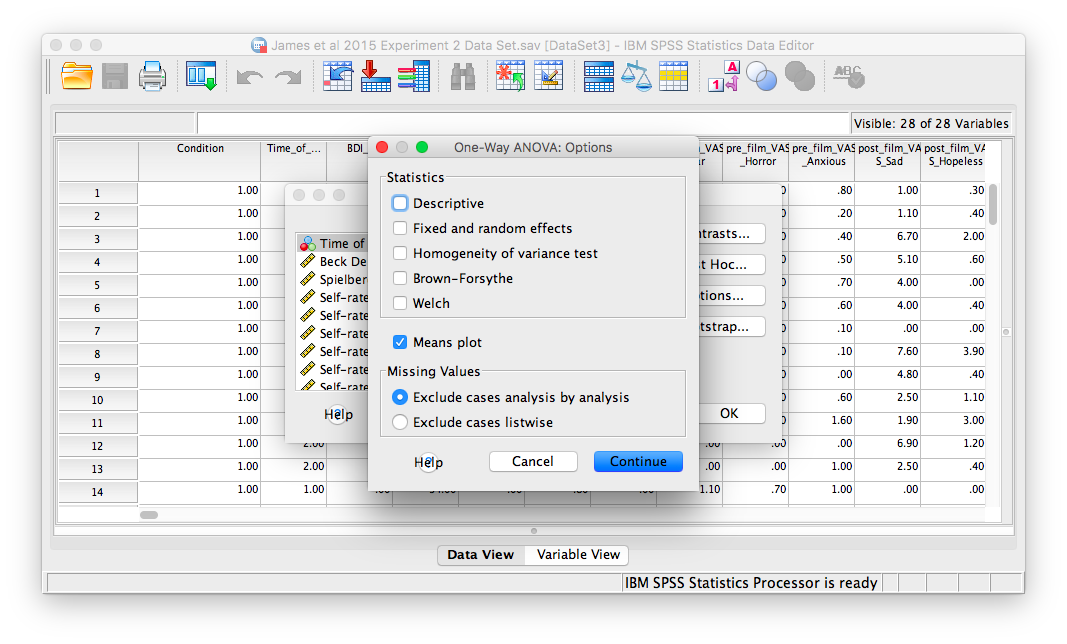
Task: Enable the Descriptive statistics checkbox
Action: (400, 203)
